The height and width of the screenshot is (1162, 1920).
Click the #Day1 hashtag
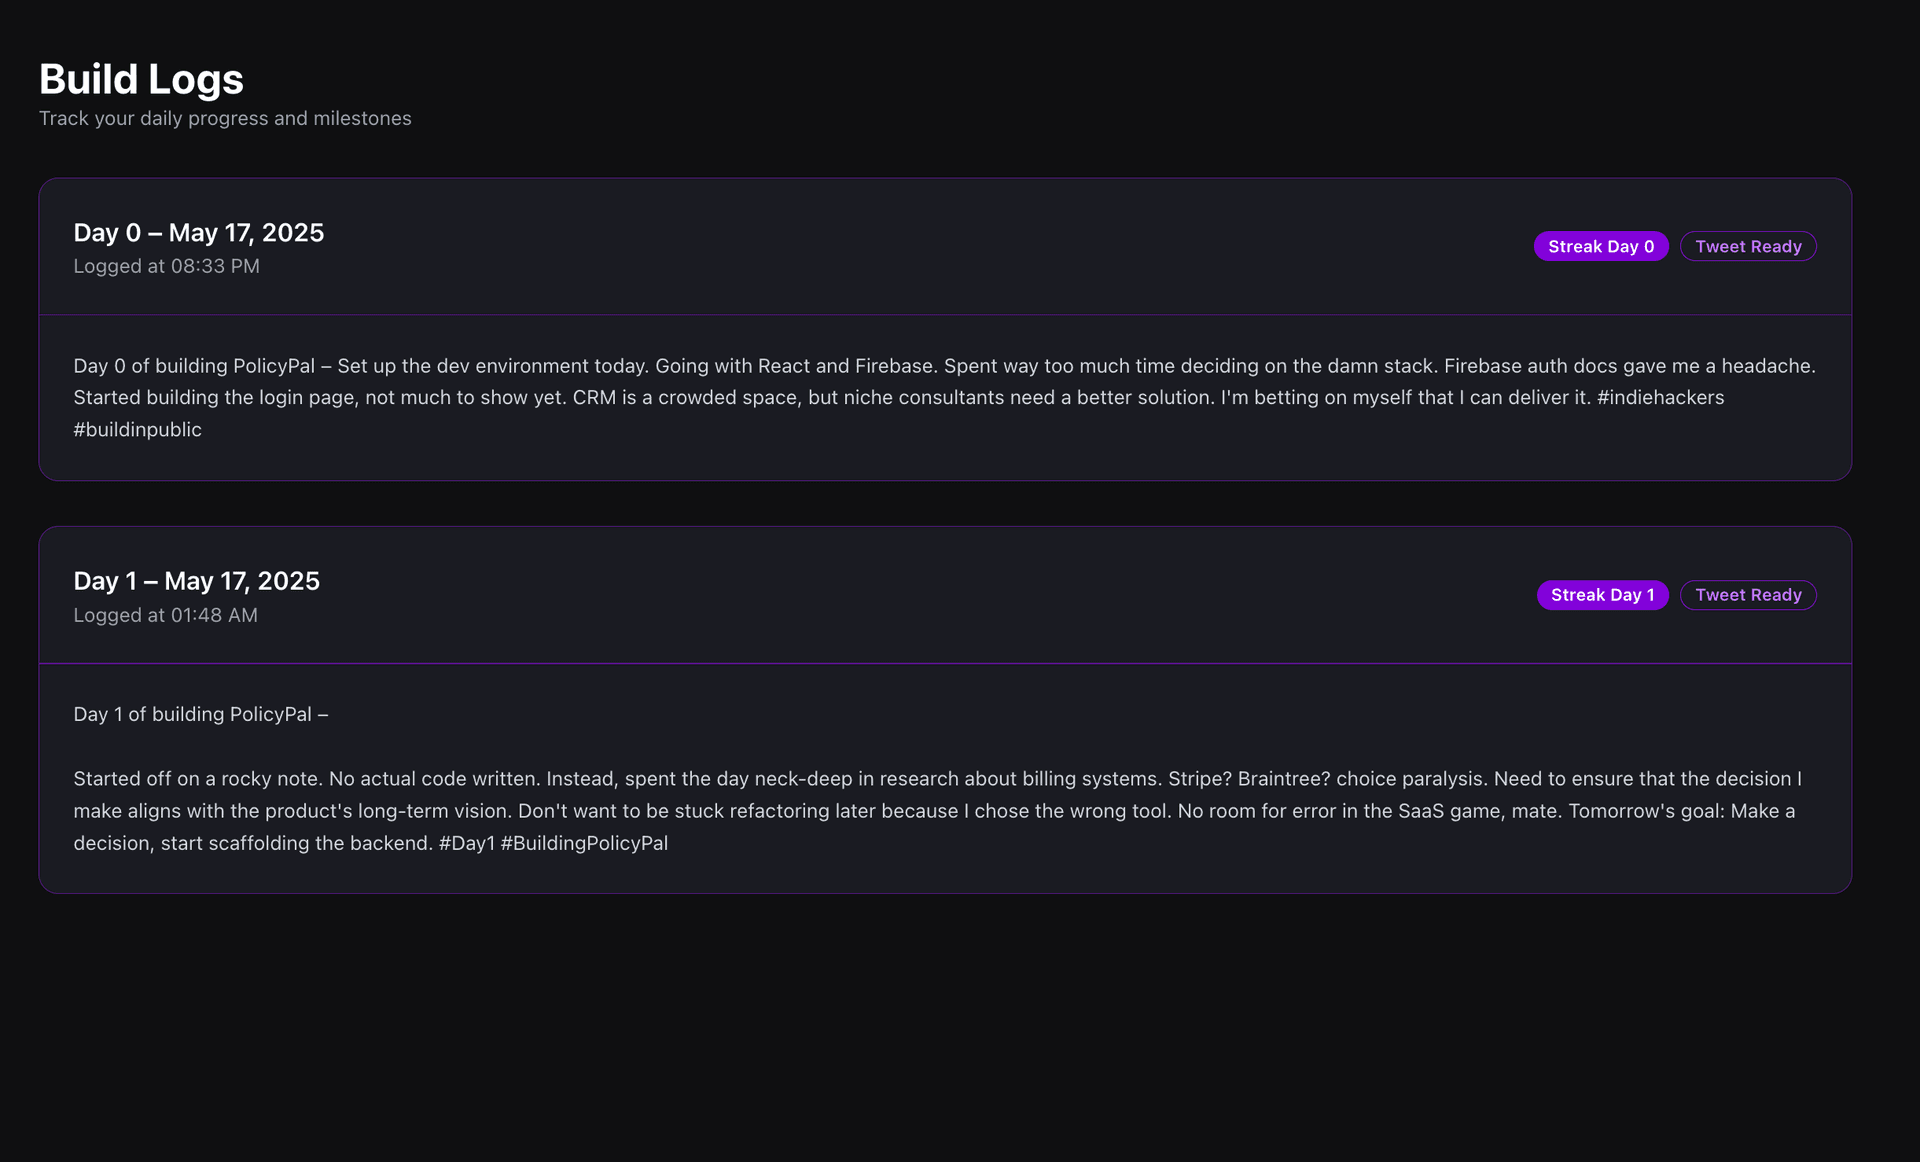466,843
